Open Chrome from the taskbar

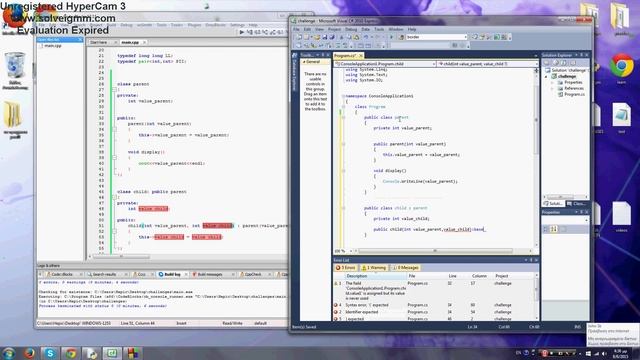click(x=71, y=353)
